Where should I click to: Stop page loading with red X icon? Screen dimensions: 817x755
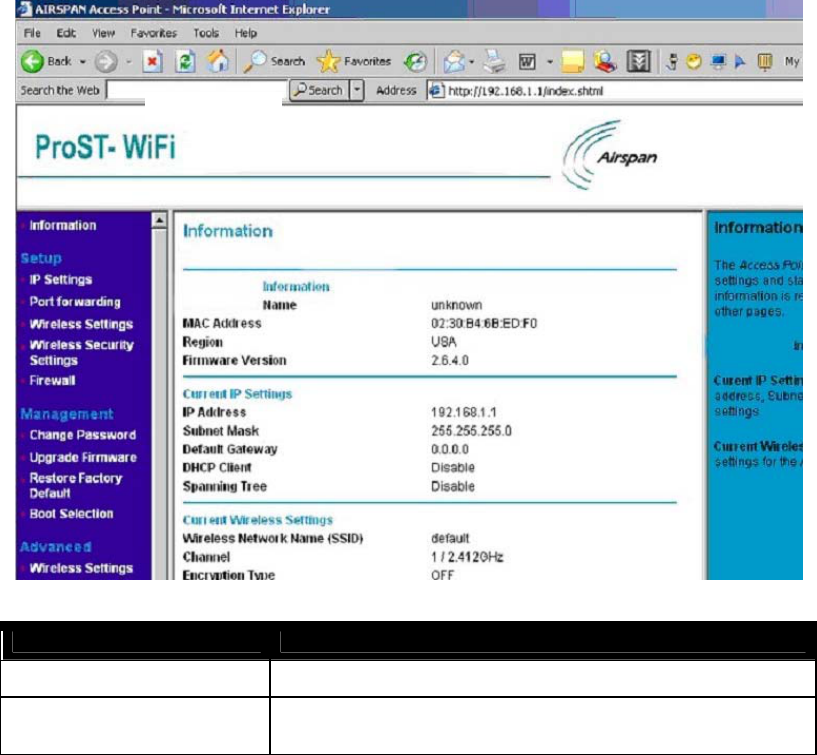pos(152,62)
